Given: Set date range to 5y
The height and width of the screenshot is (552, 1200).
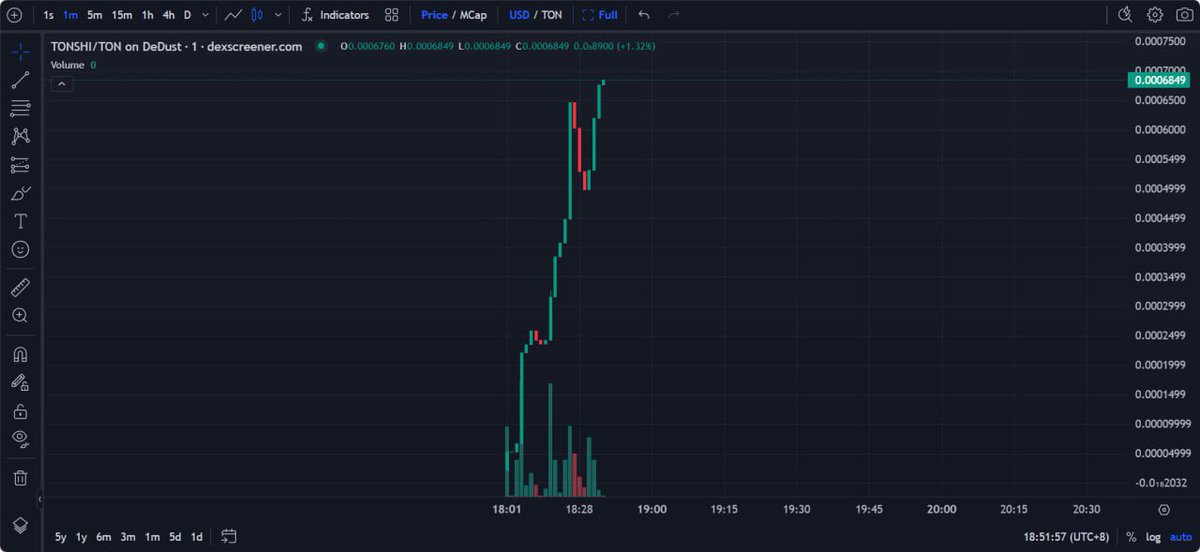Looking at the screenshot, I should 61,537.
